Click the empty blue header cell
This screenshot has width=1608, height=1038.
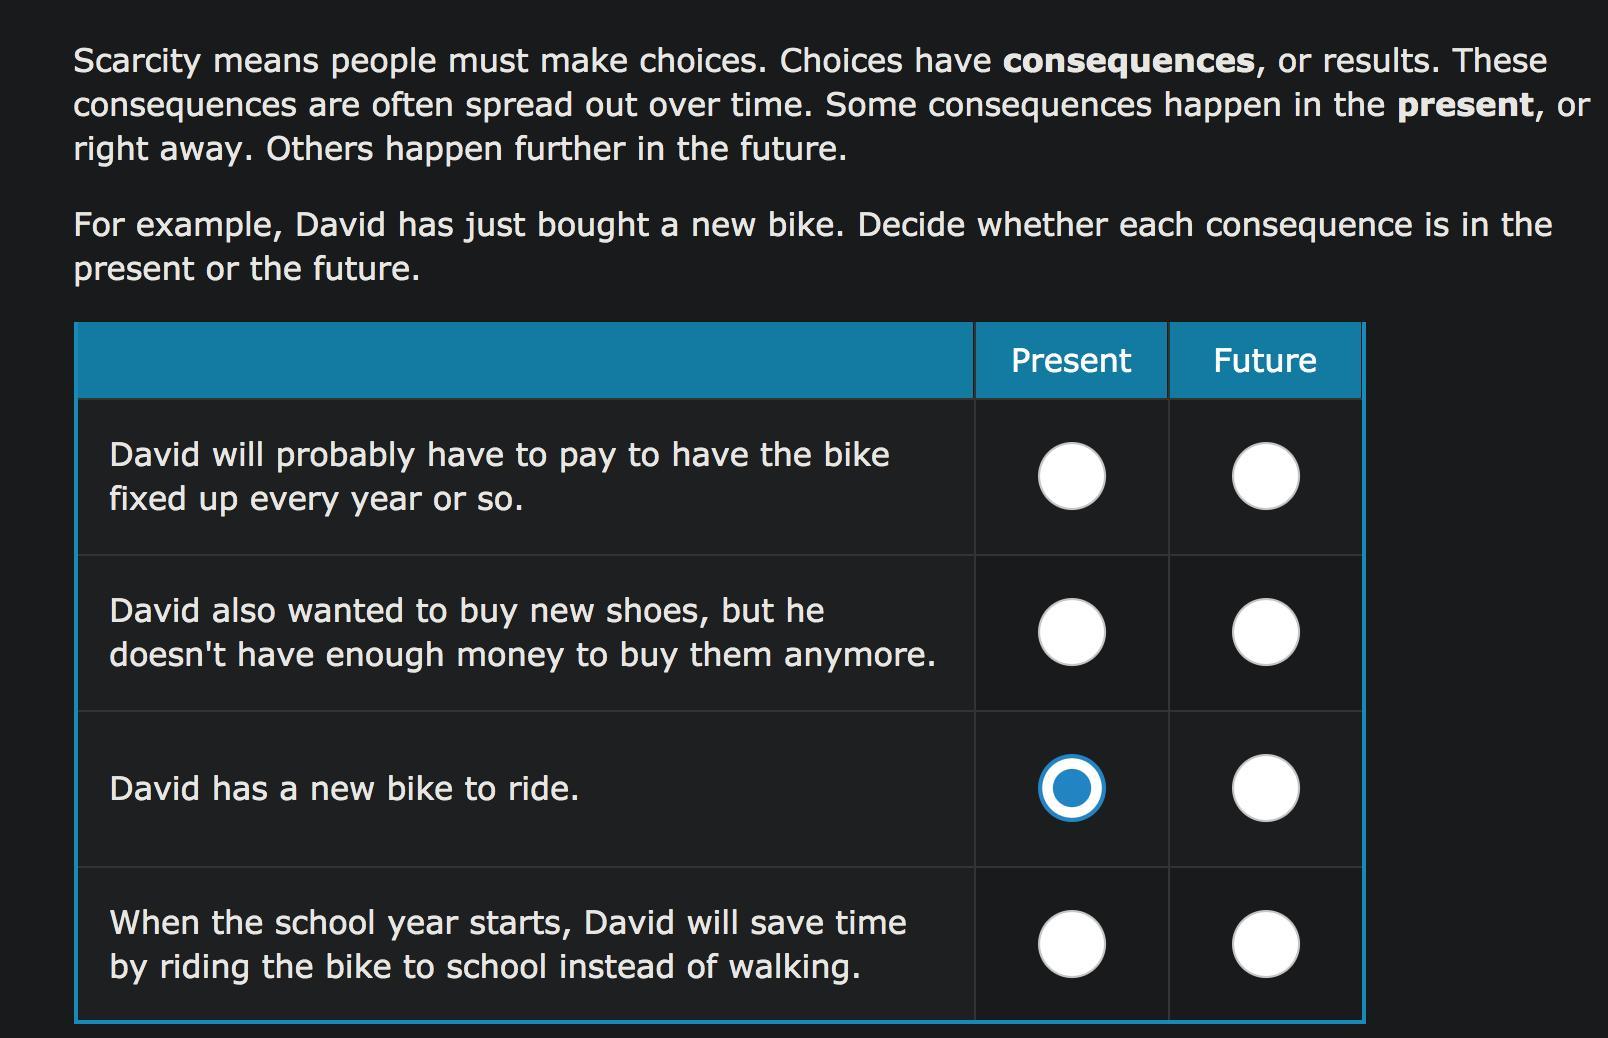click(524, 361)
